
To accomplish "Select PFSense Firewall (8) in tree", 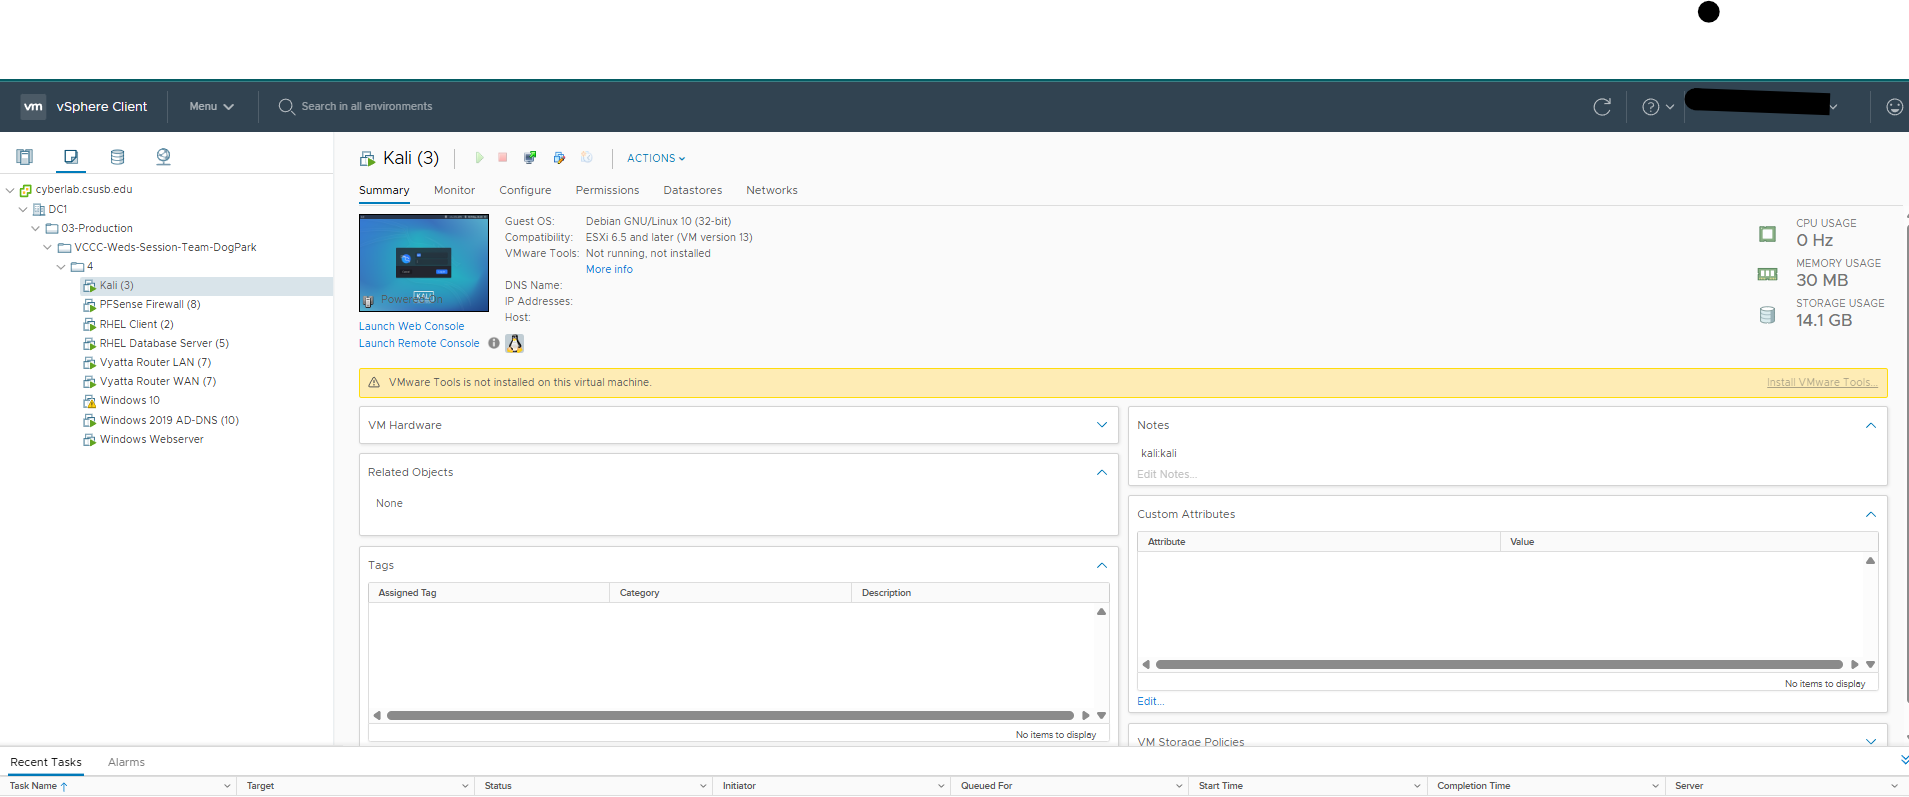I will [149, 305].
